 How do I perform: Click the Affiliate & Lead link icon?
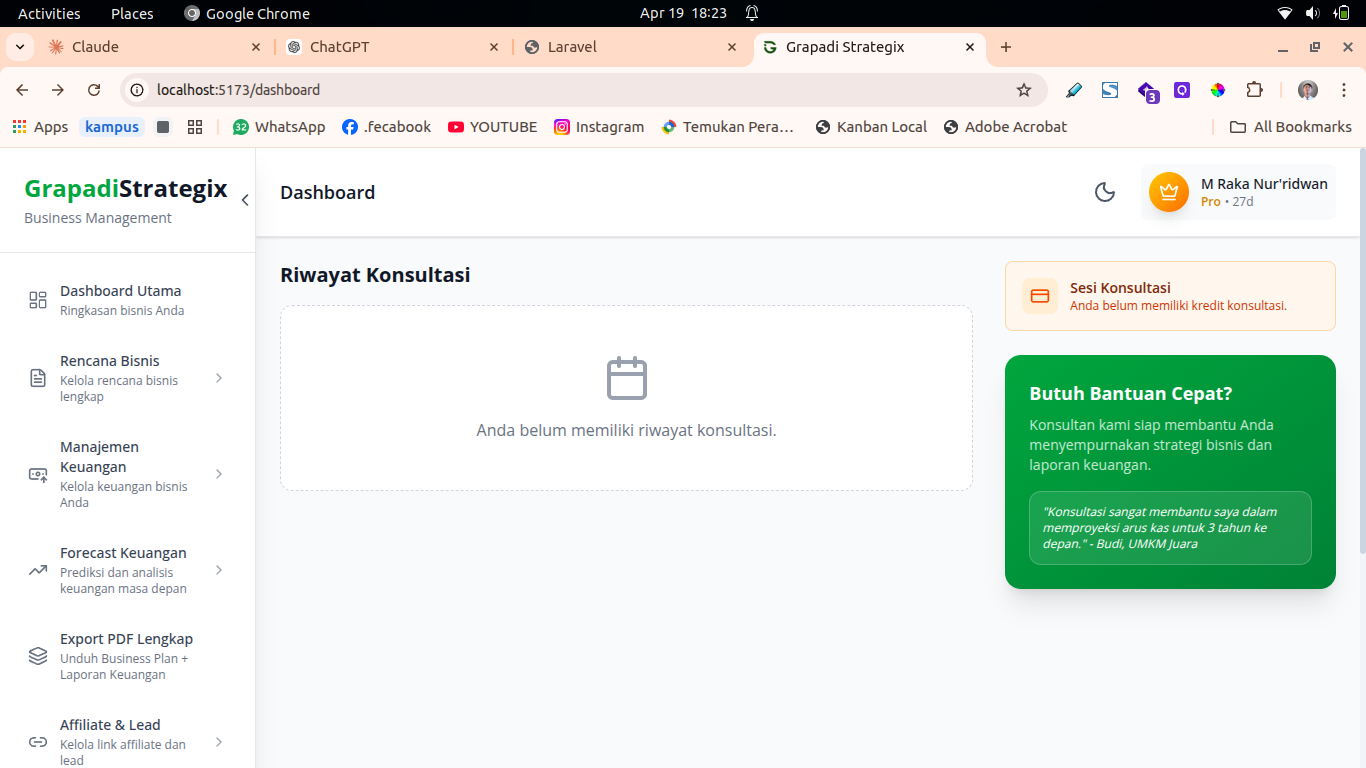click(38, 742)
